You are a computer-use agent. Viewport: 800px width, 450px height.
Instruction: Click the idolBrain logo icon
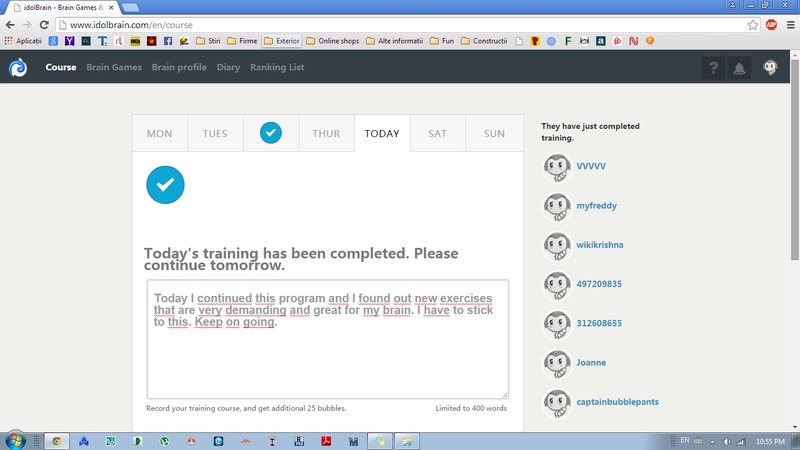coord(18,68)
